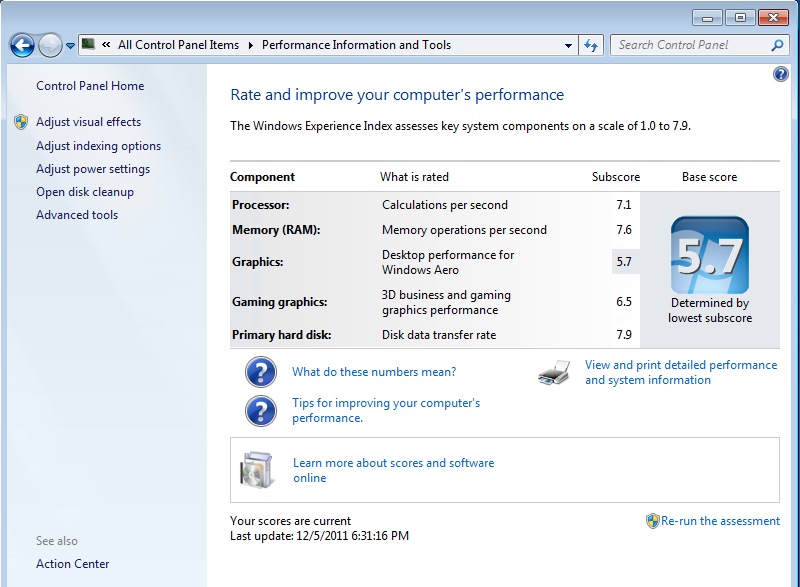The height and width of the screenshot is (587, 800).
Task: Open Advanced tools
Action: 77,215
